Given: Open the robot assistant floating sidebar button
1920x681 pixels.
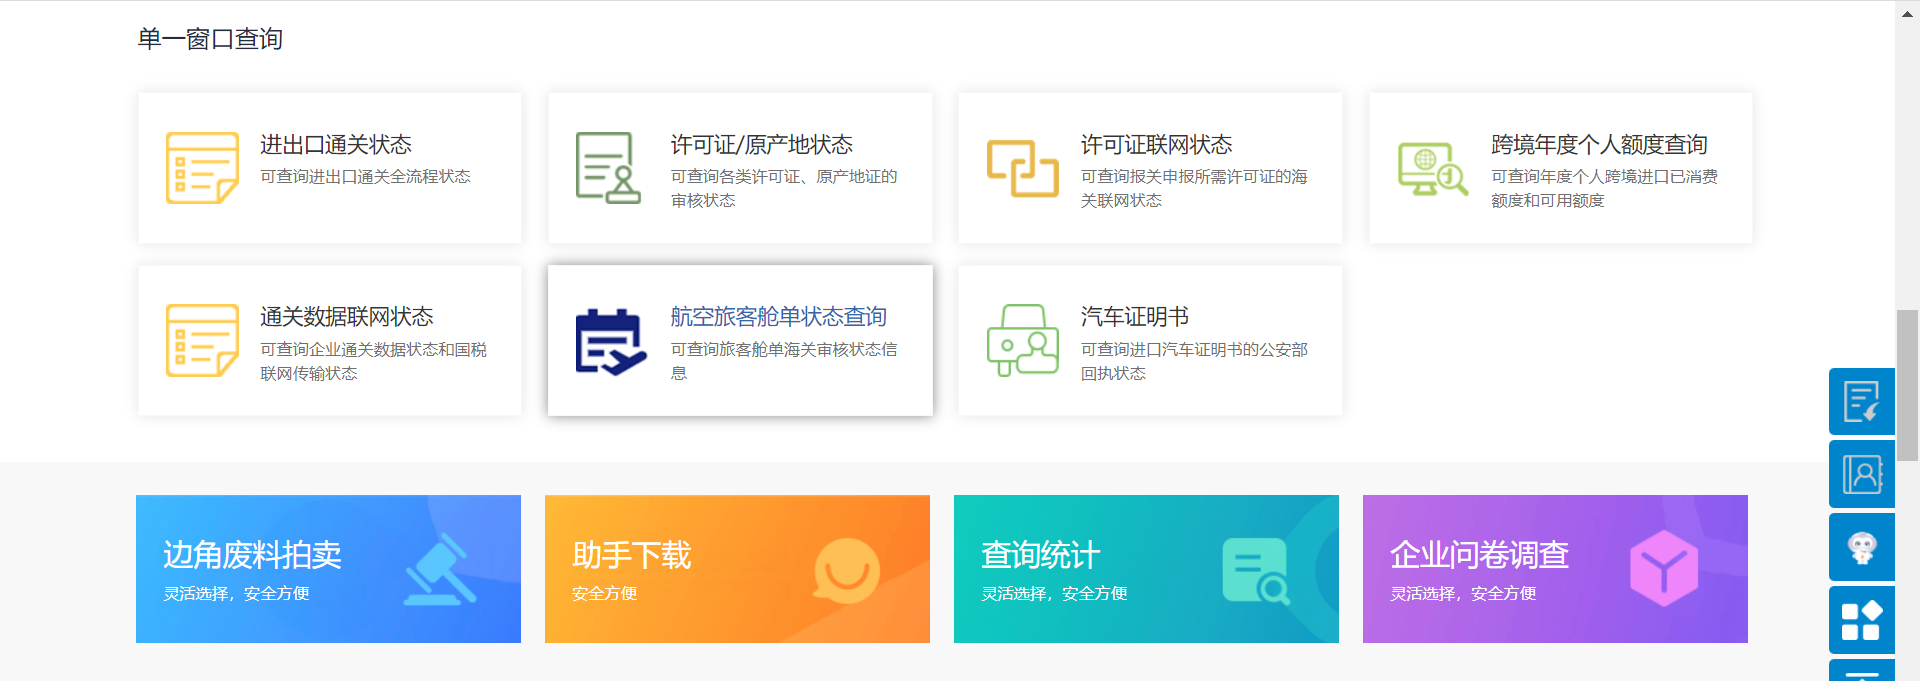Looking at the screenshot, I should click(x=1862, y=547).
